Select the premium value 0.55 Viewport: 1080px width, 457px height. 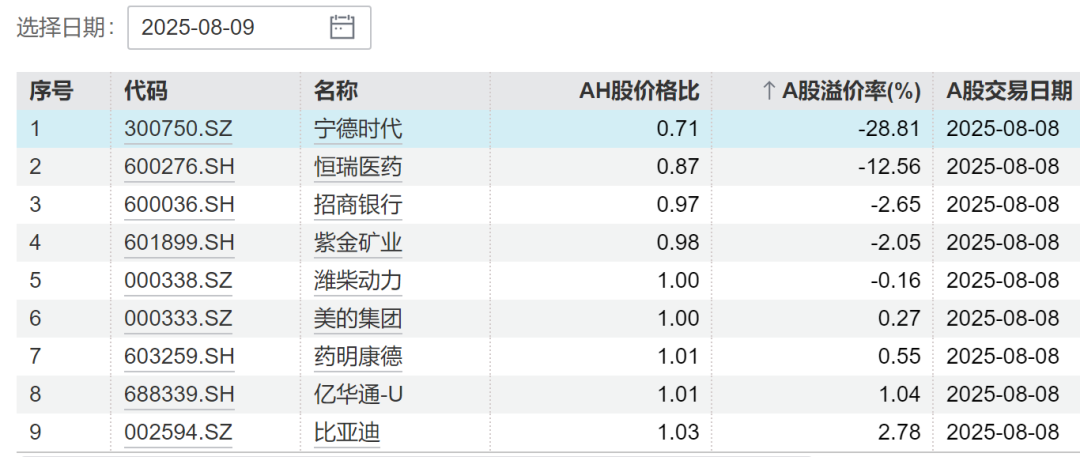899,356
